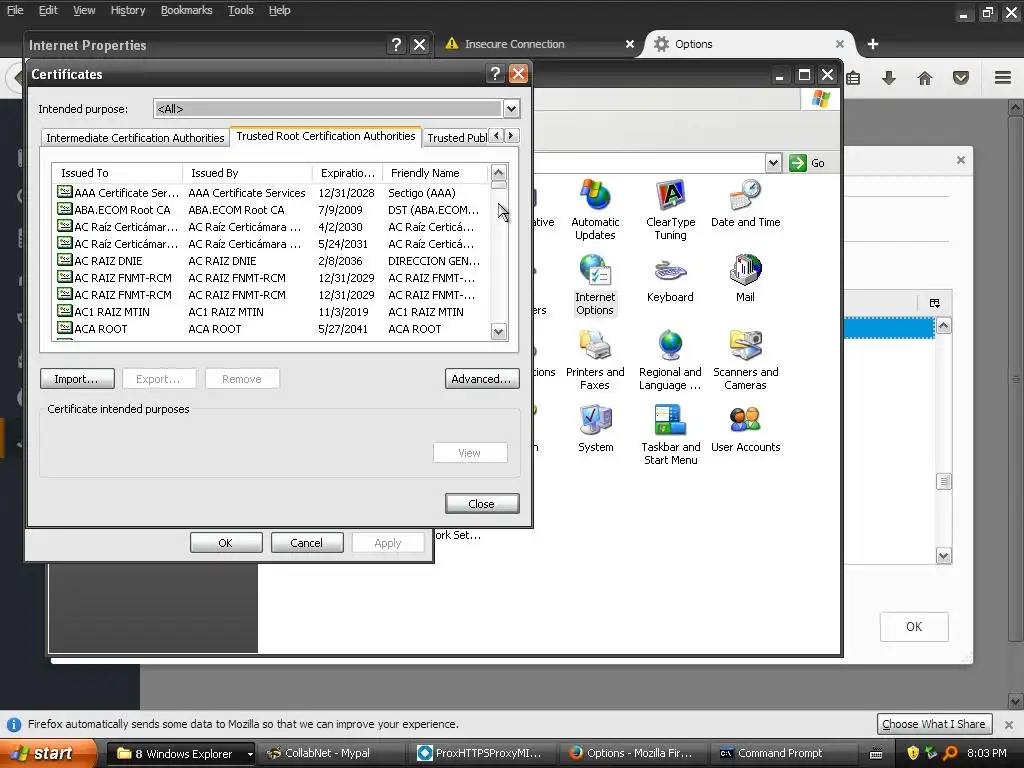Open a new Firefox tab with plus
Screen dimensions: 1024x768
pos(872,44)
